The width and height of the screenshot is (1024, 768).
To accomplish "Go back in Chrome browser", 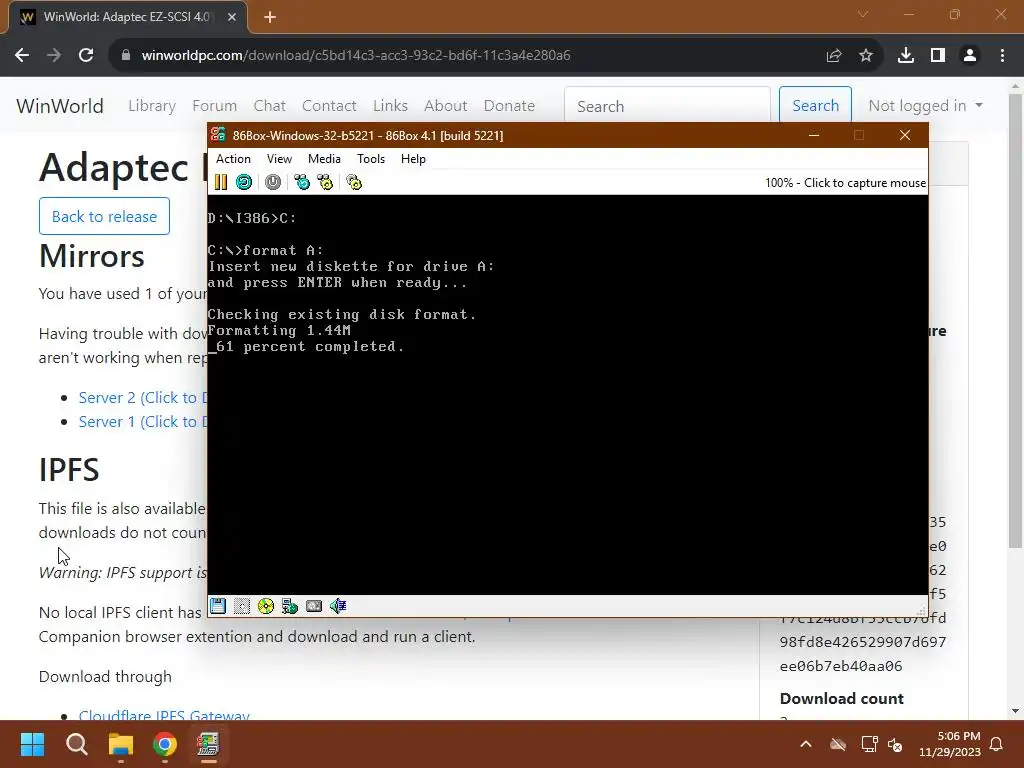I will 22,56.
